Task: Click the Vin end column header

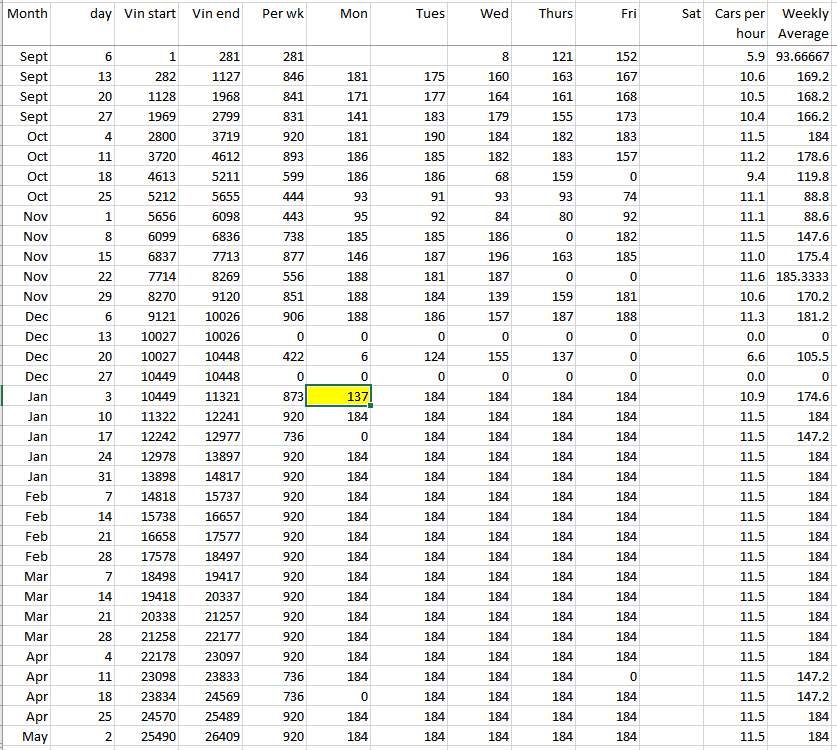Action: pos(215,14)
